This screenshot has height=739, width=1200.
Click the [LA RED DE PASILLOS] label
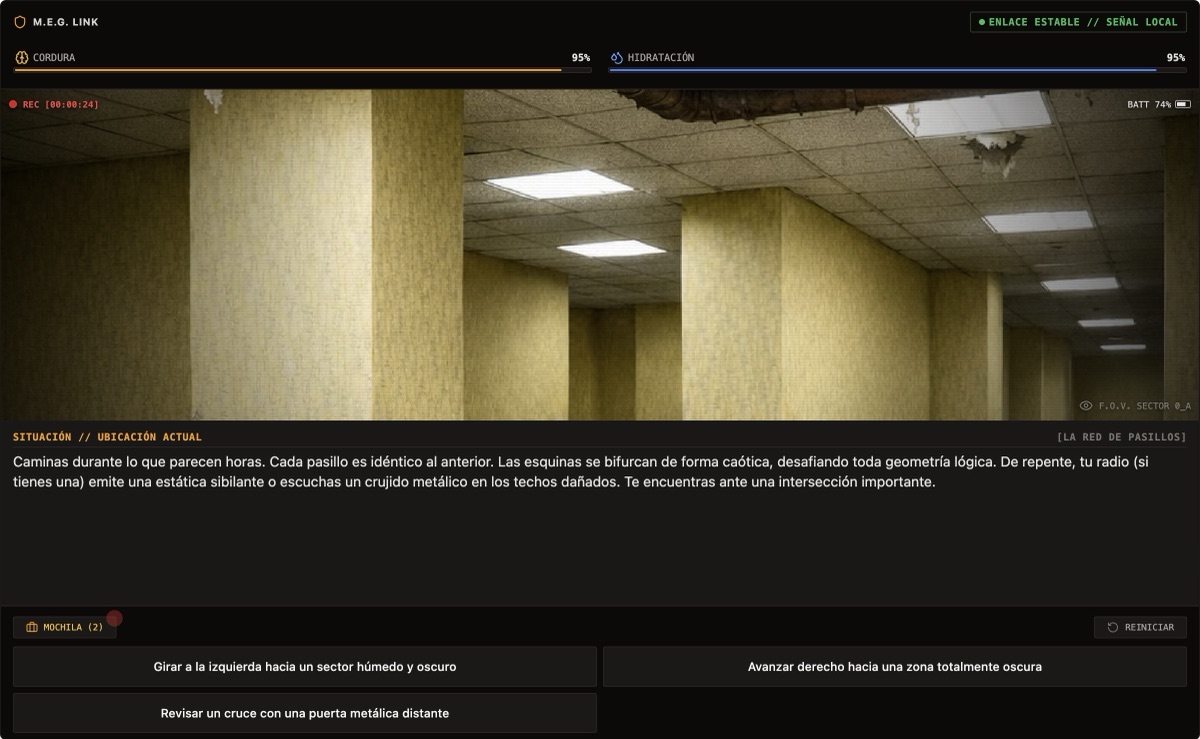click(1121, 437)
